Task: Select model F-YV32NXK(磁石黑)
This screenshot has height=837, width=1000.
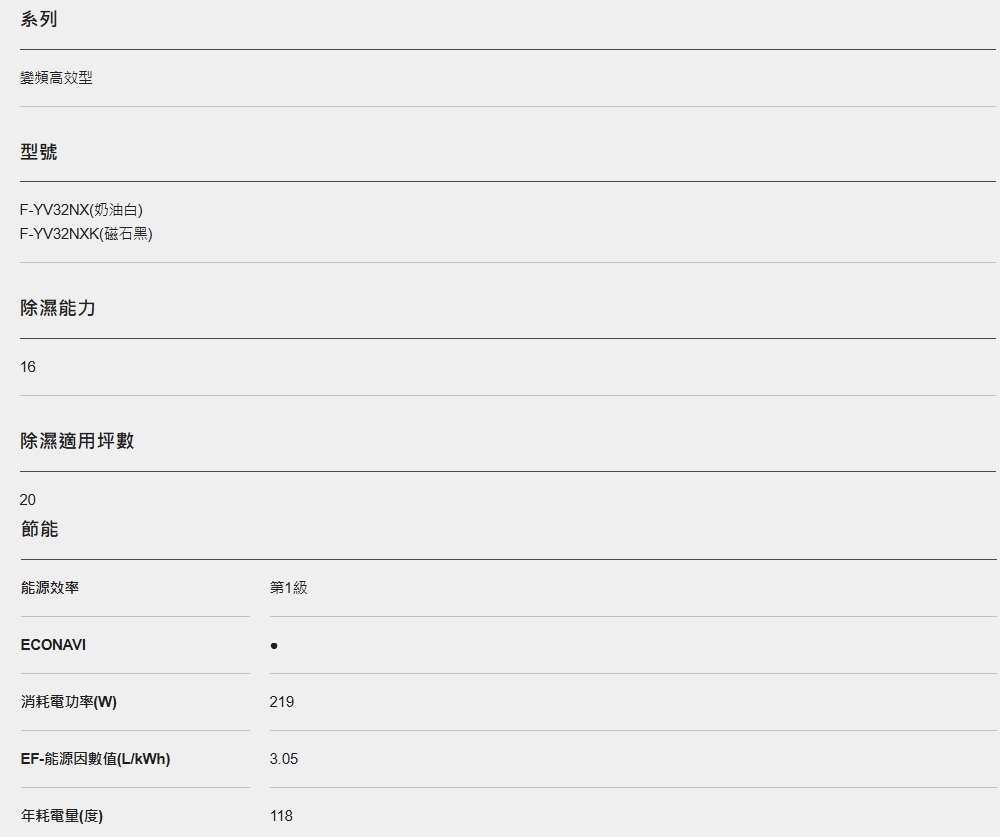Action: pyautogui.click(x=86, y=234)
